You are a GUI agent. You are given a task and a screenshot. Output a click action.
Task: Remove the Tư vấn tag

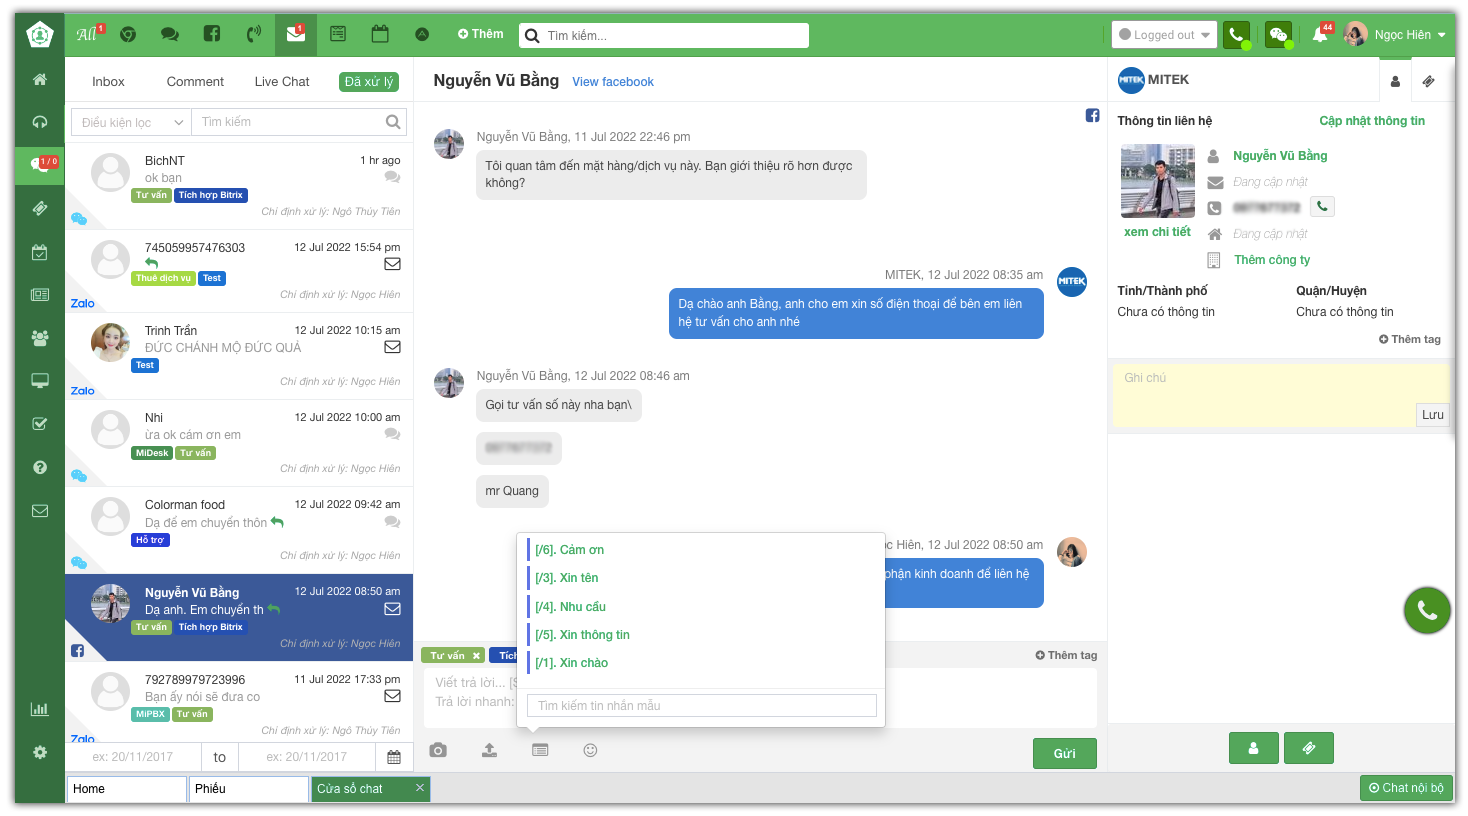click(476, 656)
